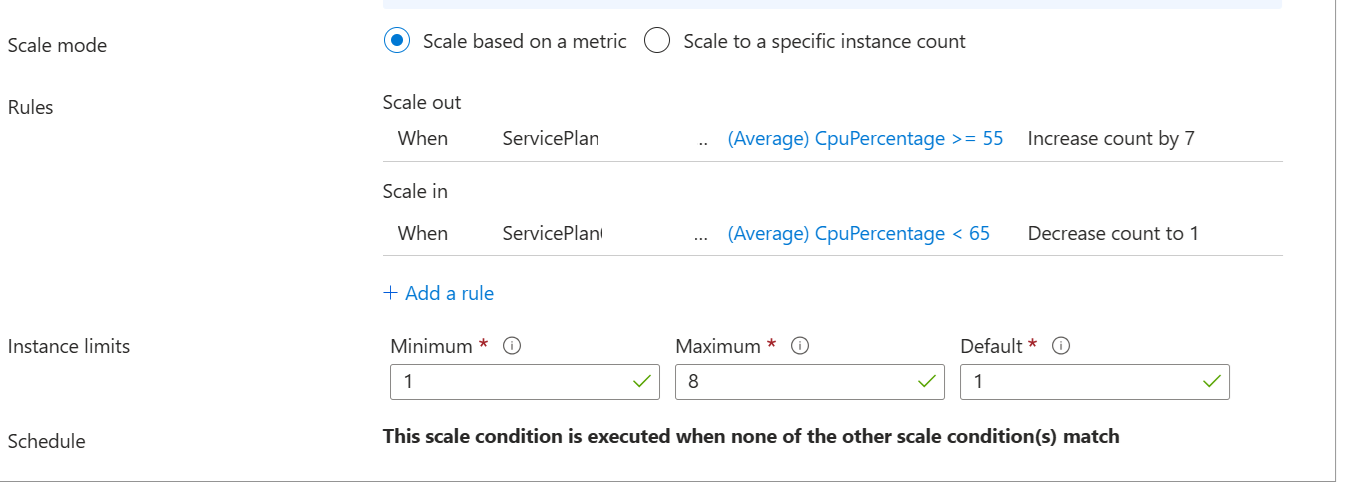Choose Scale to a specific instance count
This screenshot has height=496, width=1347.
pyautogui.click(x=657, y=41)
